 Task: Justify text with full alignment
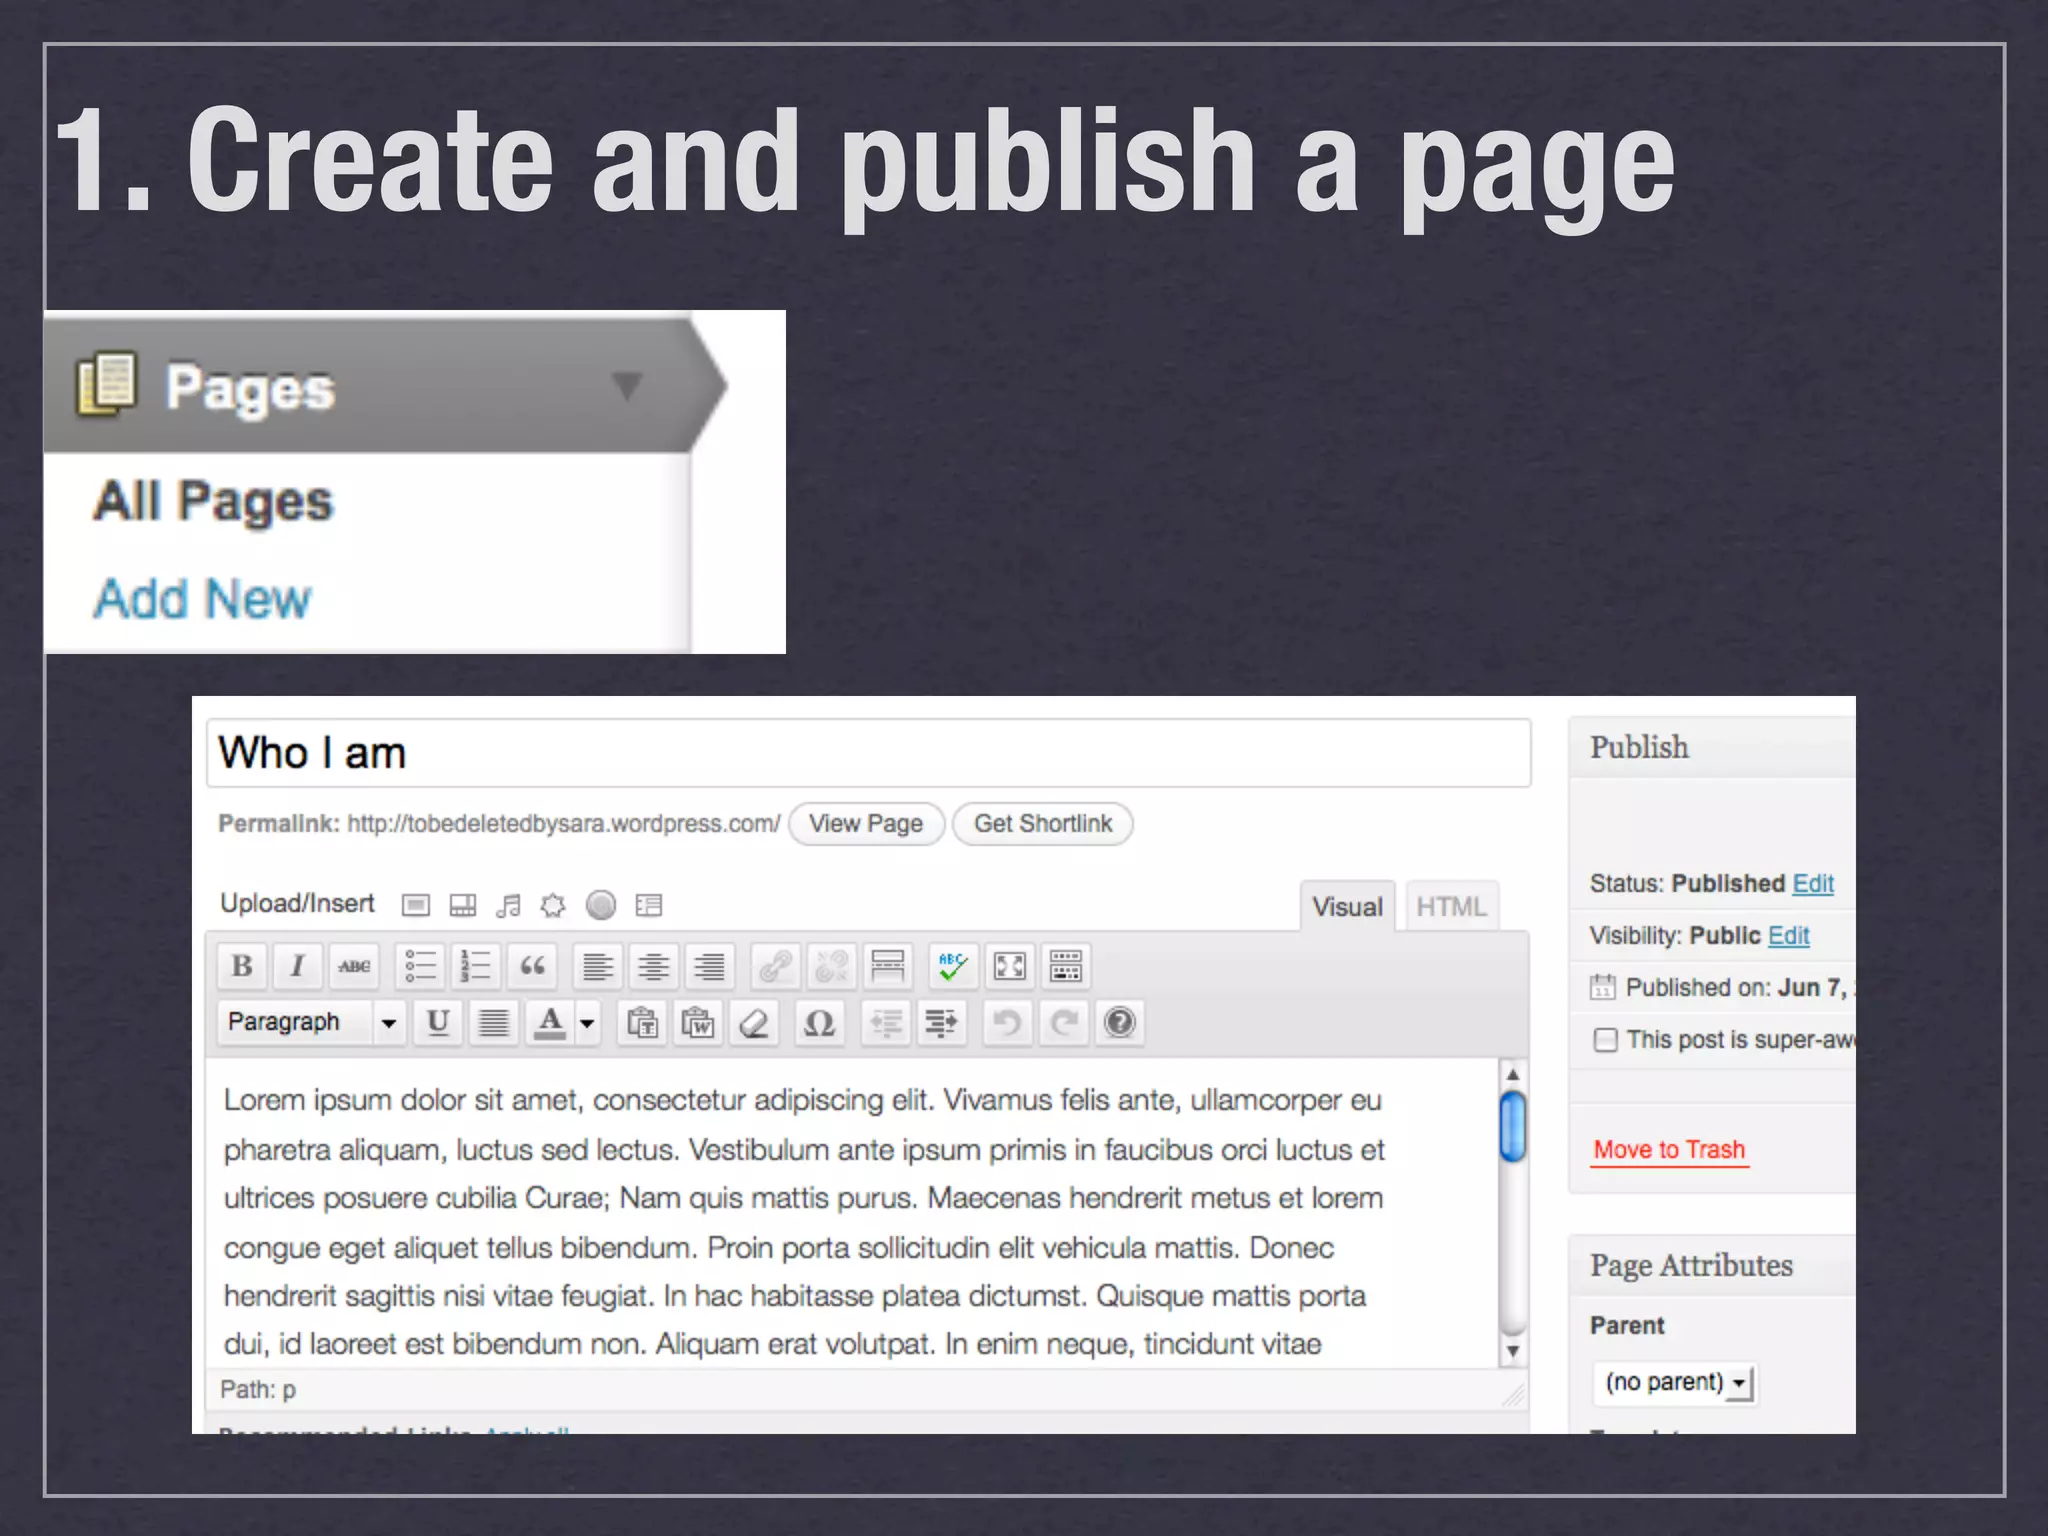[494, 1022]
